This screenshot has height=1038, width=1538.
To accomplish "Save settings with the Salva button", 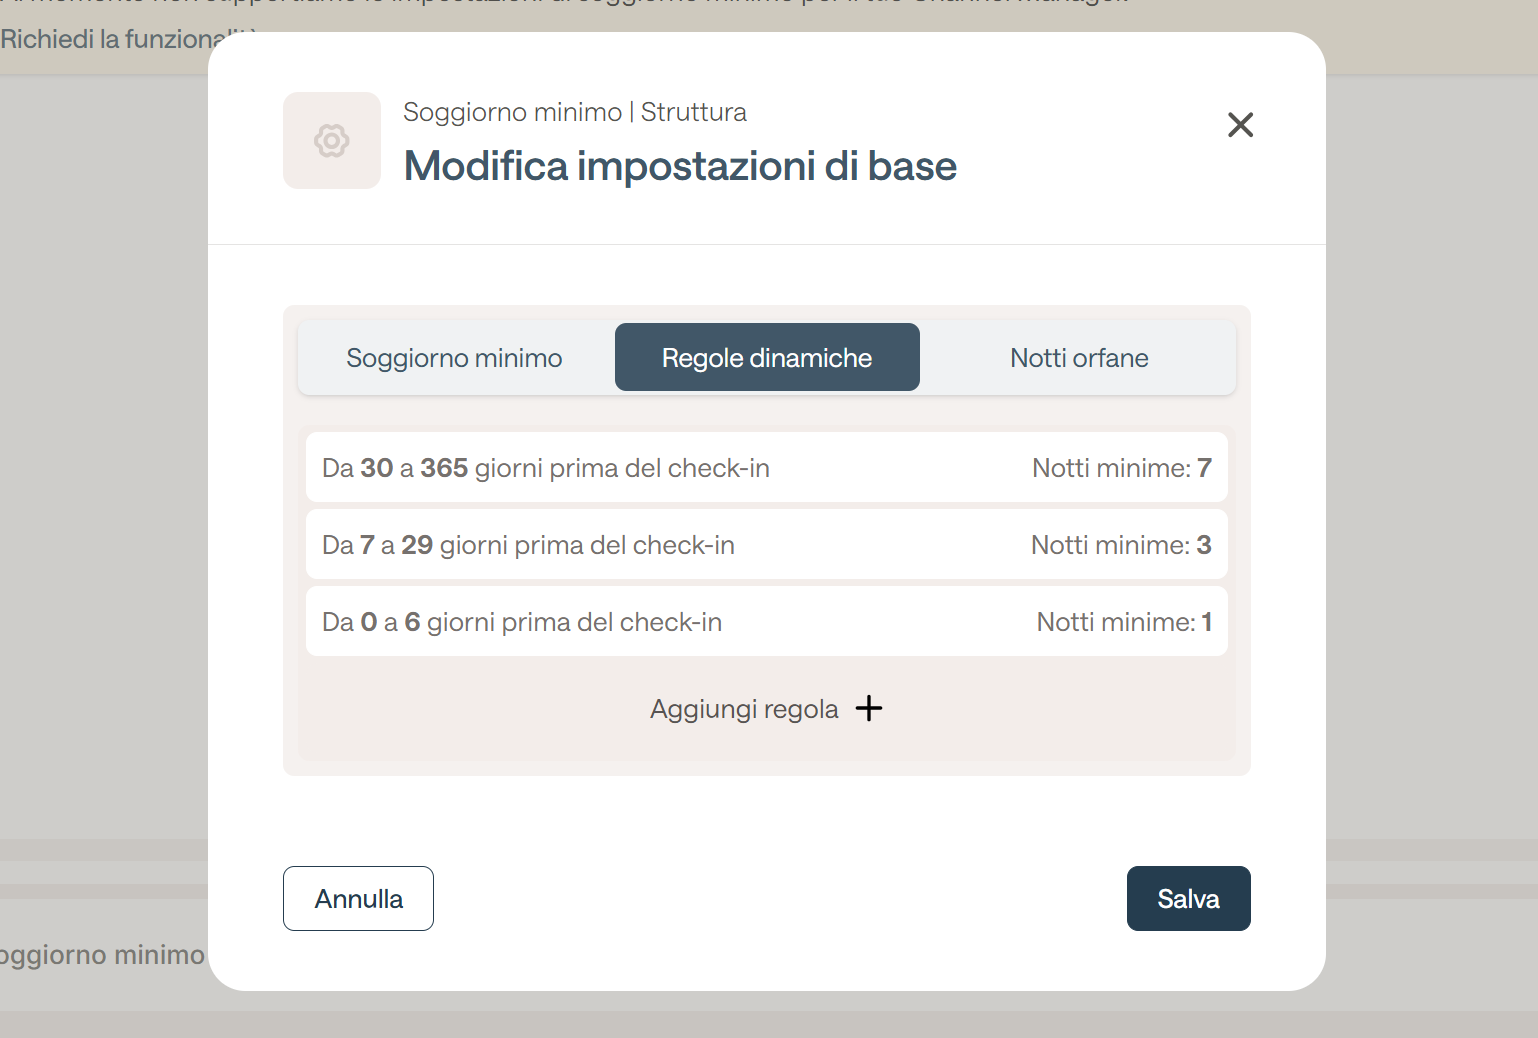I will (x=1189, y=898).
